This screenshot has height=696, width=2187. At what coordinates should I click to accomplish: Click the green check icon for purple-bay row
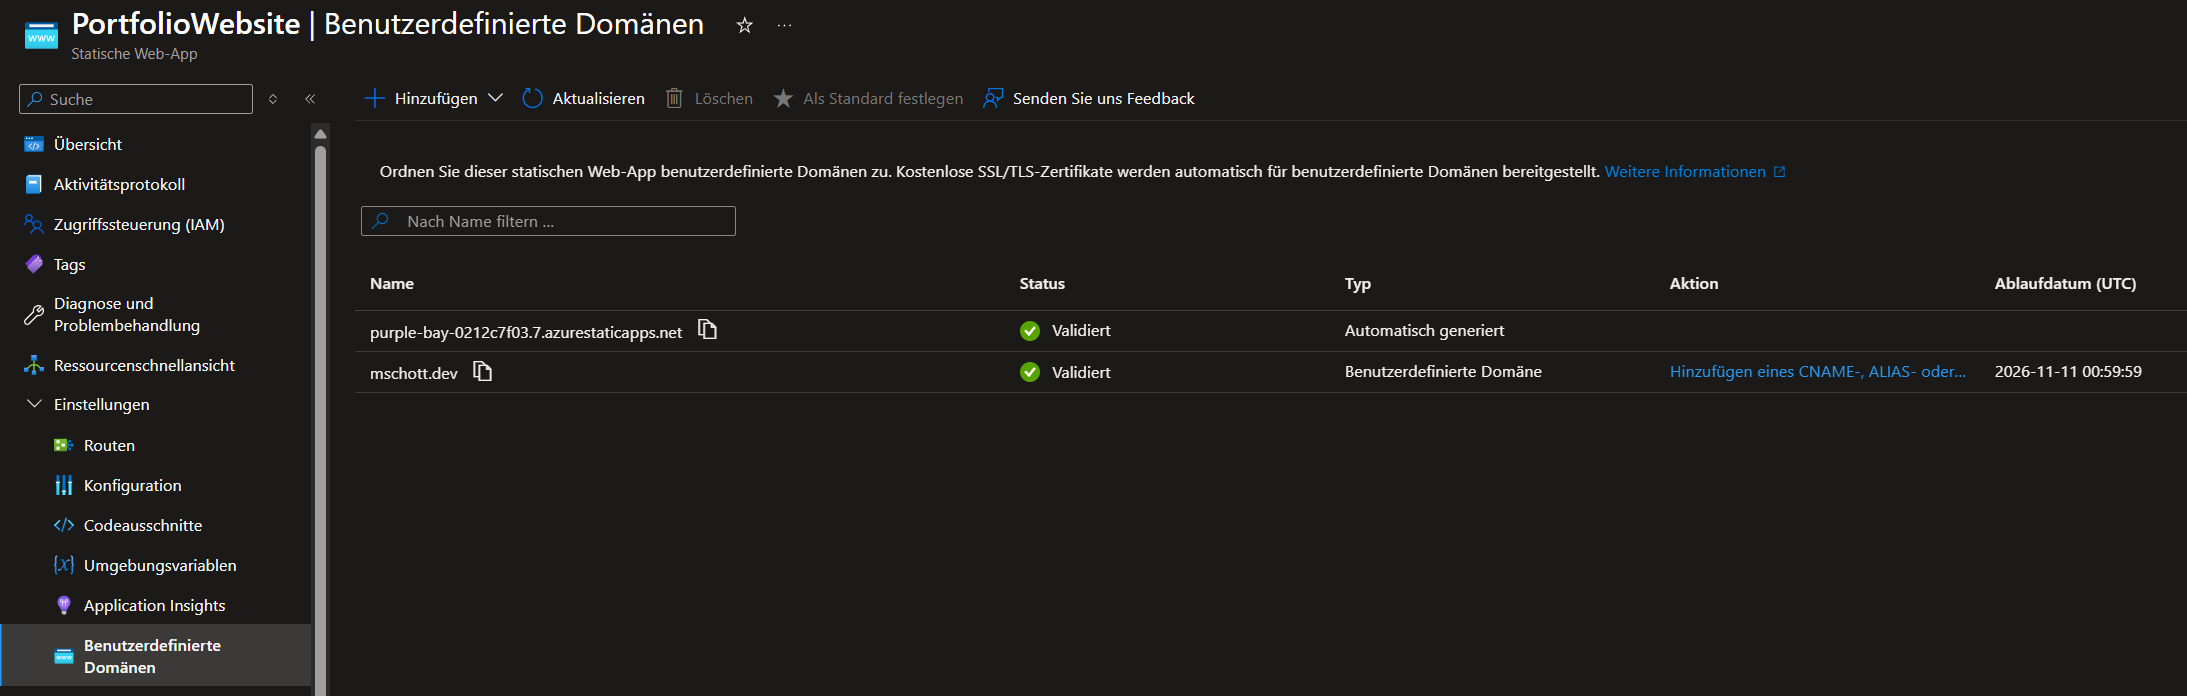point(1030,331)
